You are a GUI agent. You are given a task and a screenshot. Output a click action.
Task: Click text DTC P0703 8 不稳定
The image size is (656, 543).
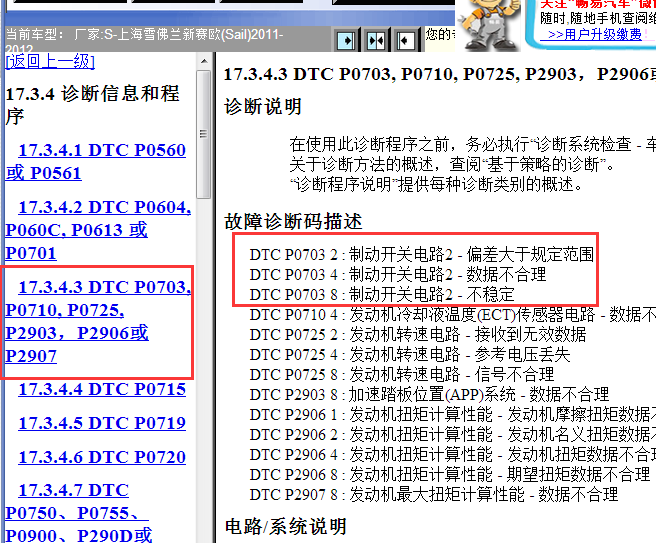[382, 295]
